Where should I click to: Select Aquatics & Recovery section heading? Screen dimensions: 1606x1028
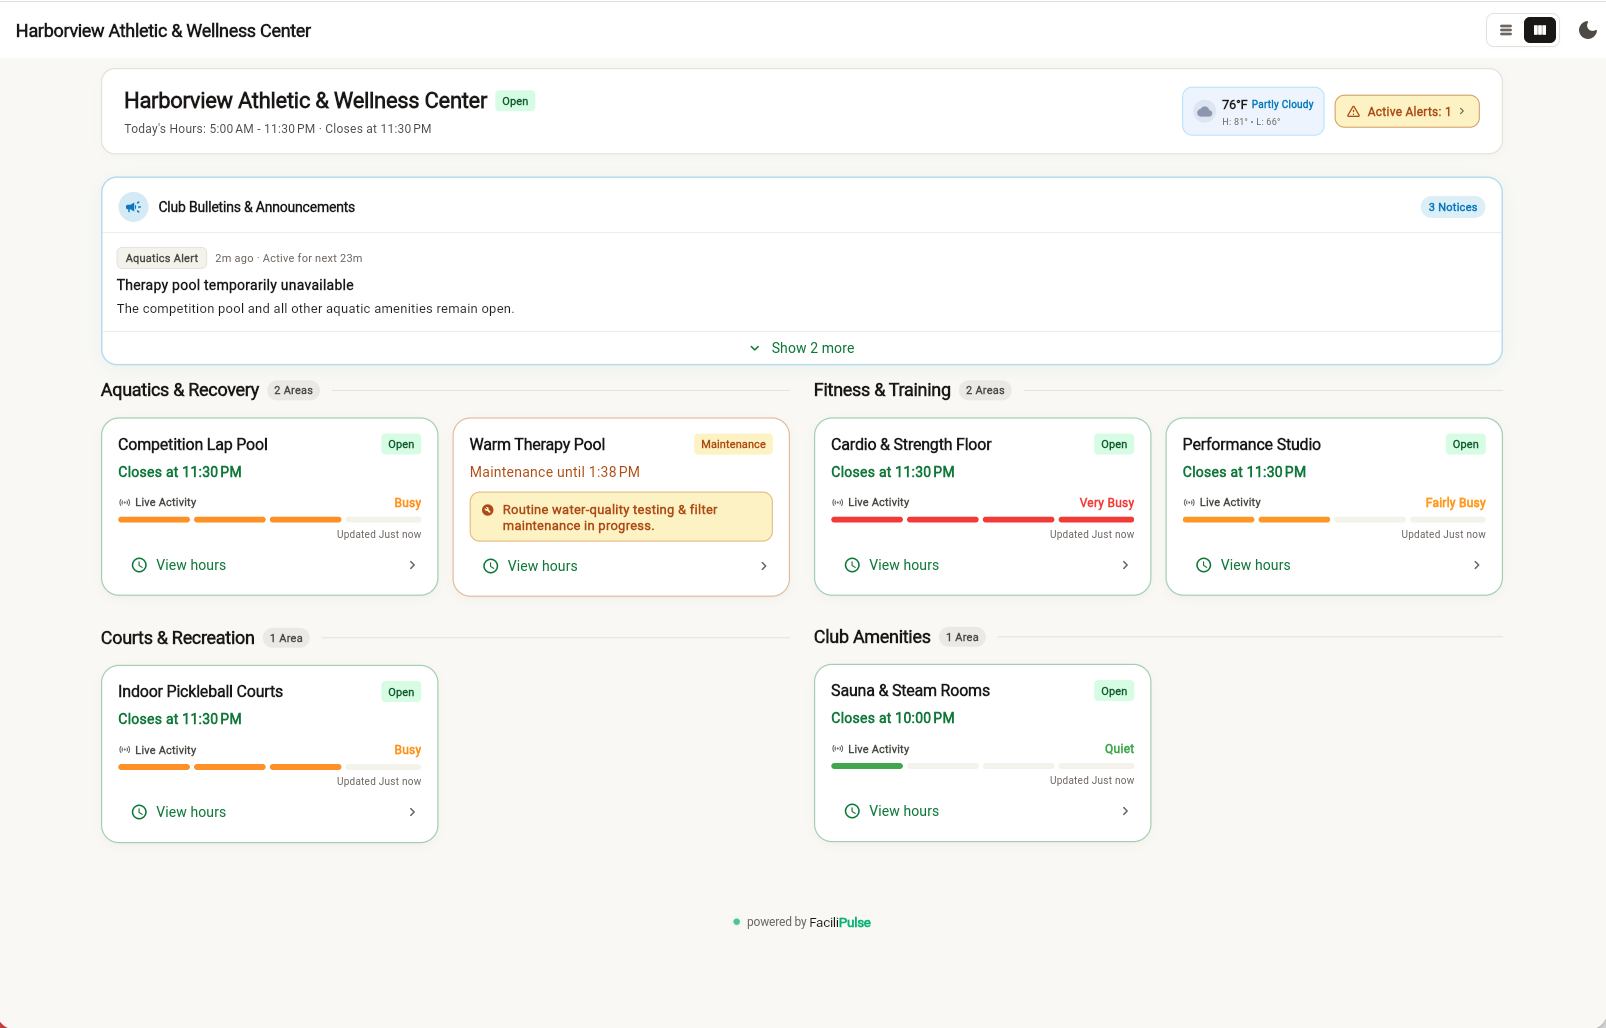point(180,390)
